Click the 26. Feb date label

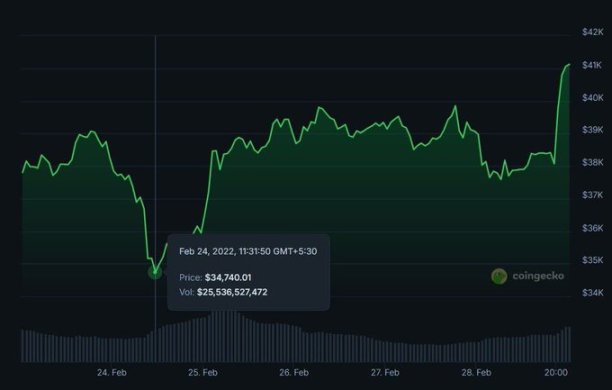[x=294, y=372]
